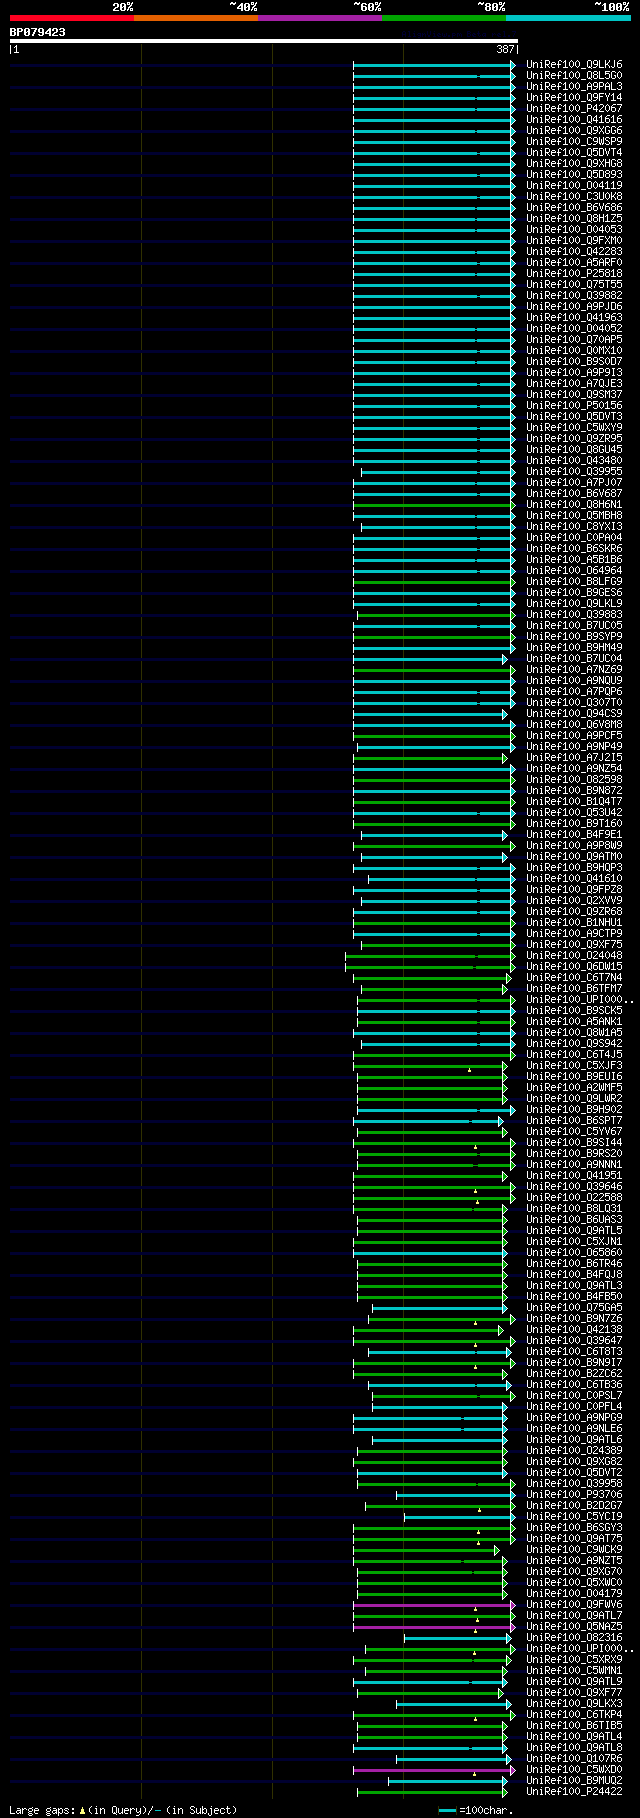
Task: Click the UniRef100_Q75T55 label
Action: (574, 285)
